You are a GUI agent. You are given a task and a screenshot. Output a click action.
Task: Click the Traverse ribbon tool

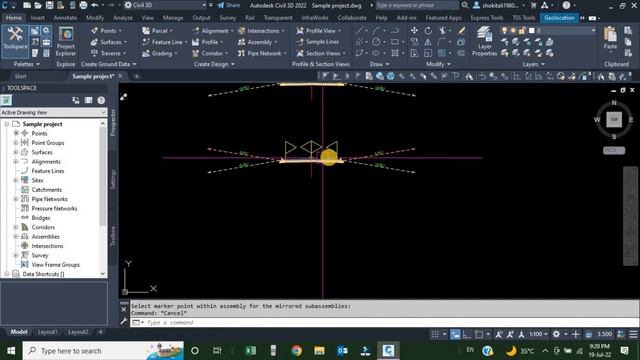click(108, 53)
